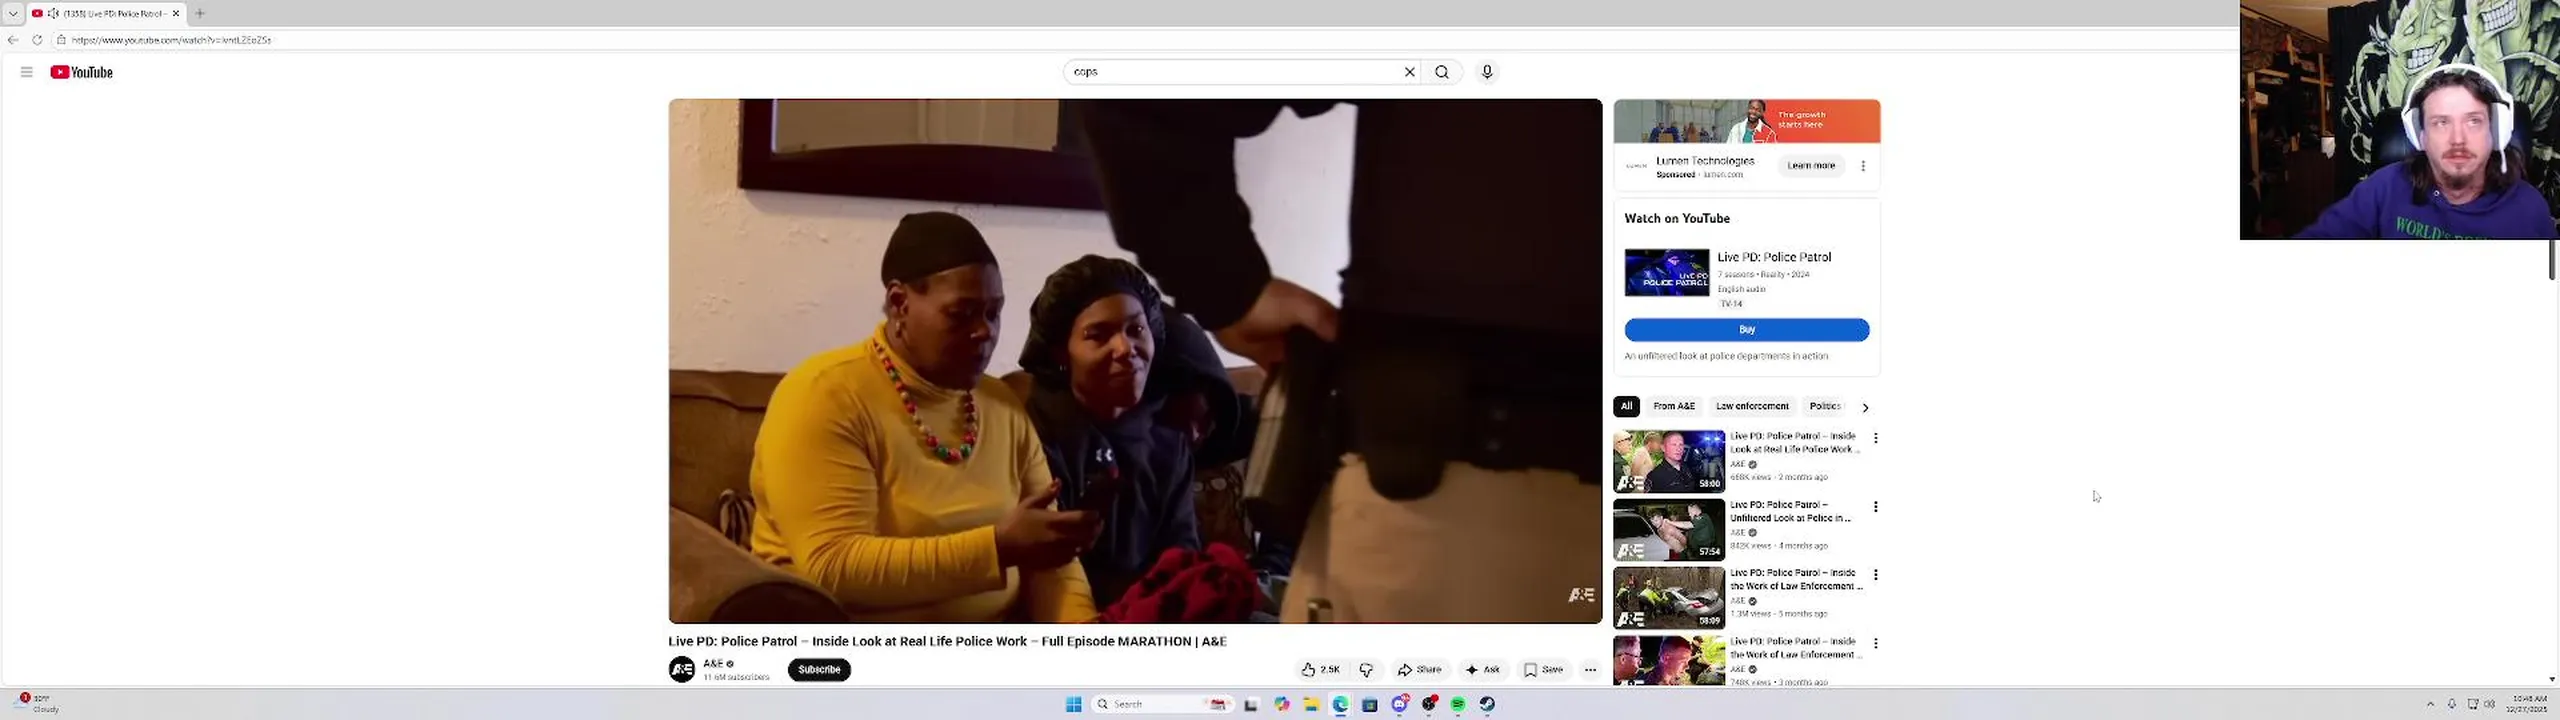Image resolution: width=2560 pixels, height=720 pixels.
Task: Click the page vertical scrollbar thumb
Action: (2551, 259)
